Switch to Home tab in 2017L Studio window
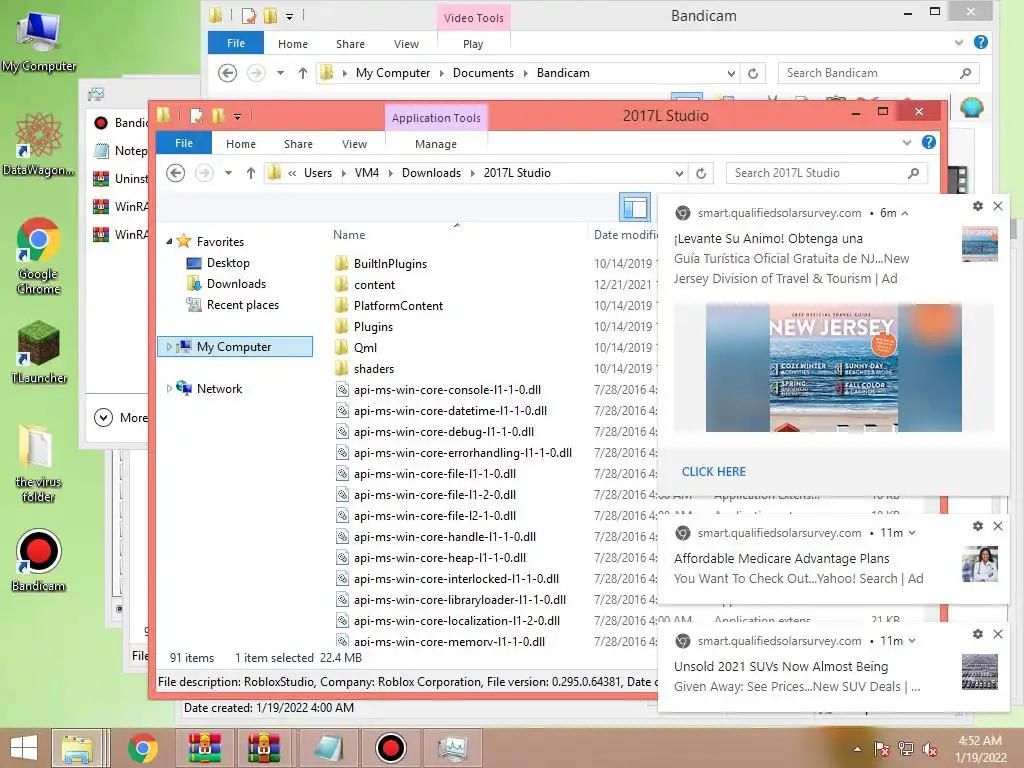The image size is (1024, 768). tap(240, 144)
